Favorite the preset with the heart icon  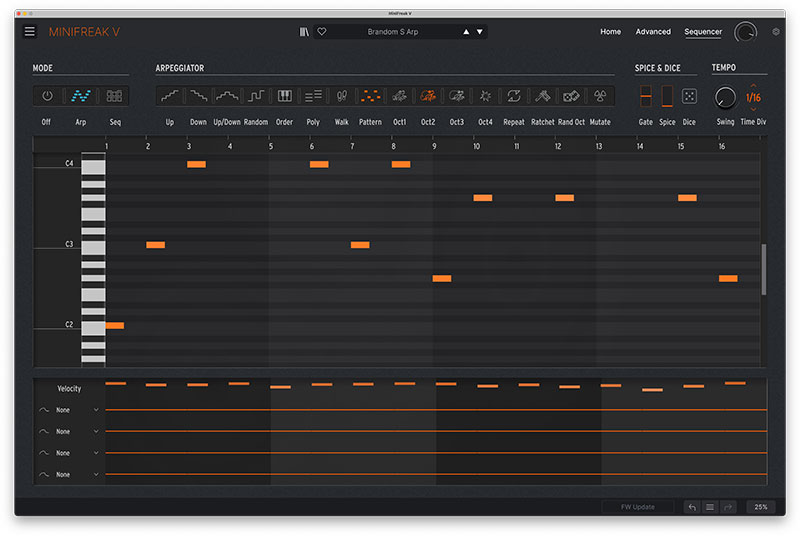(322, 32)
